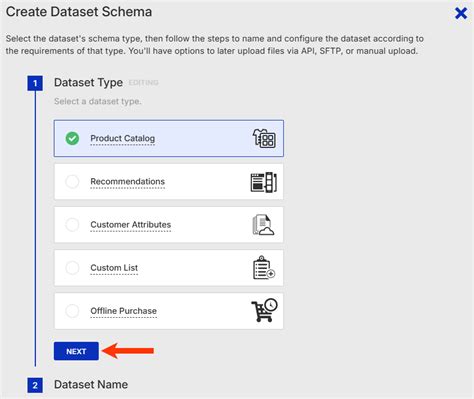Screen dimensions: 474x399
Task: Click the Recommendations label text
Action: [x=128, y=182]
